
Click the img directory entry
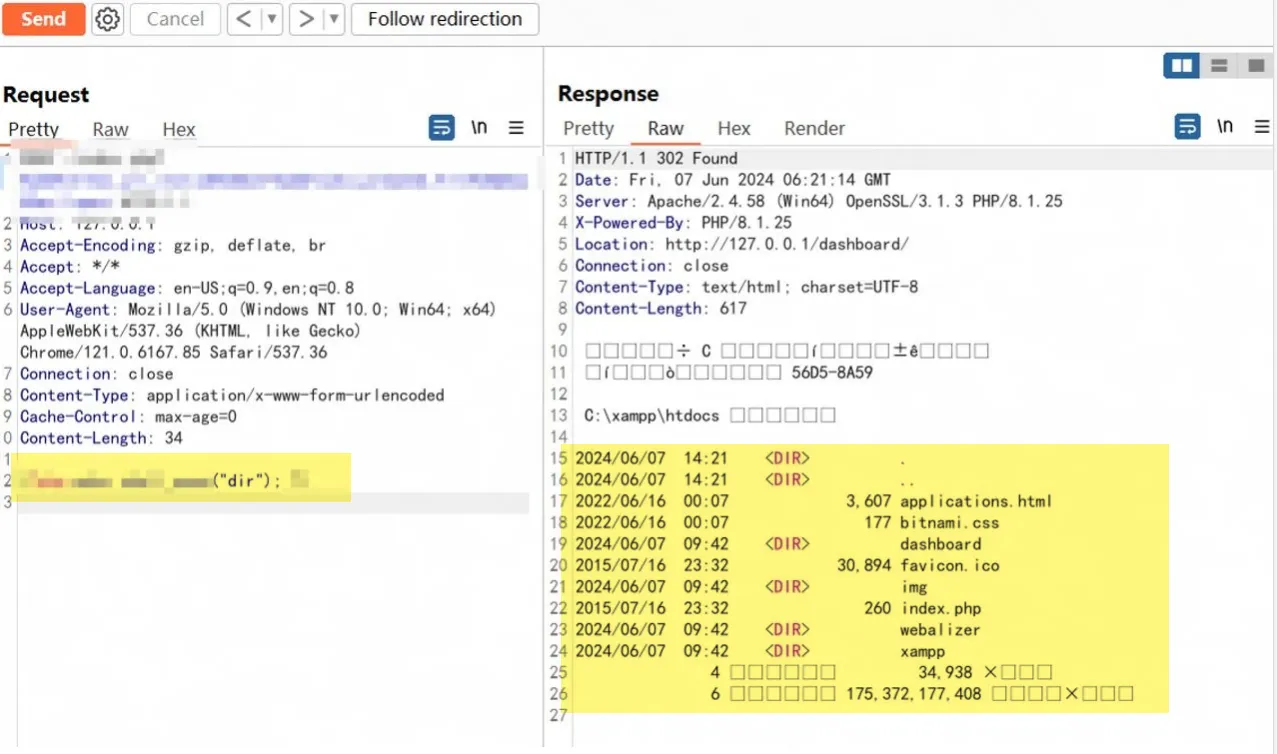click(913, 587)
